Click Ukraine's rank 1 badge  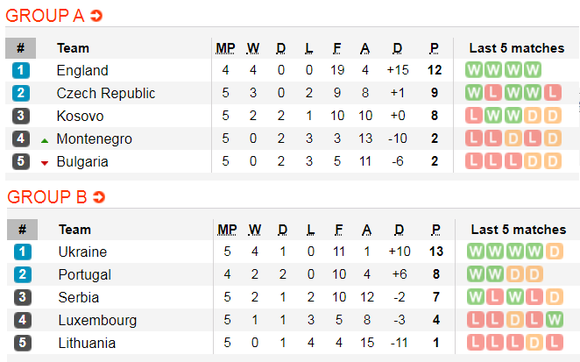[x=23, y=252]
